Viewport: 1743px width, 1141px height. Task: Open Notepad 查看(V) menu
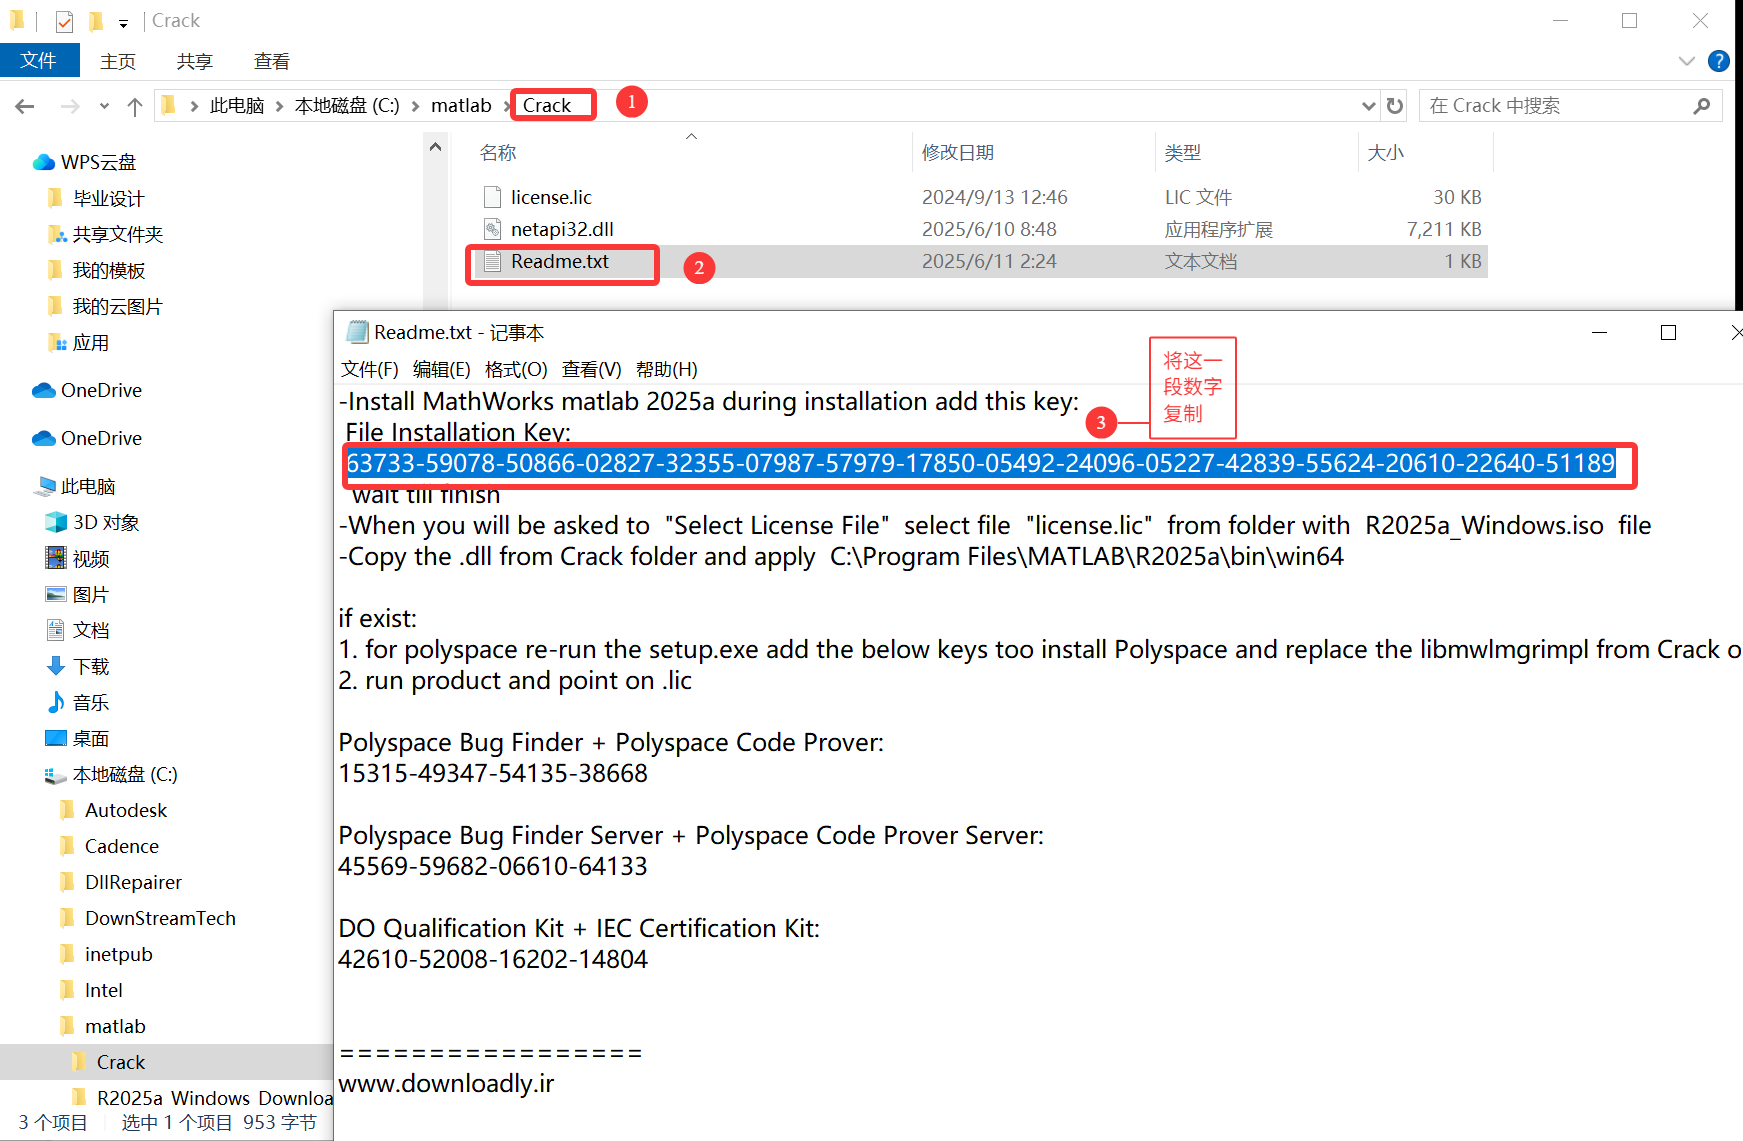coord(591,369)
